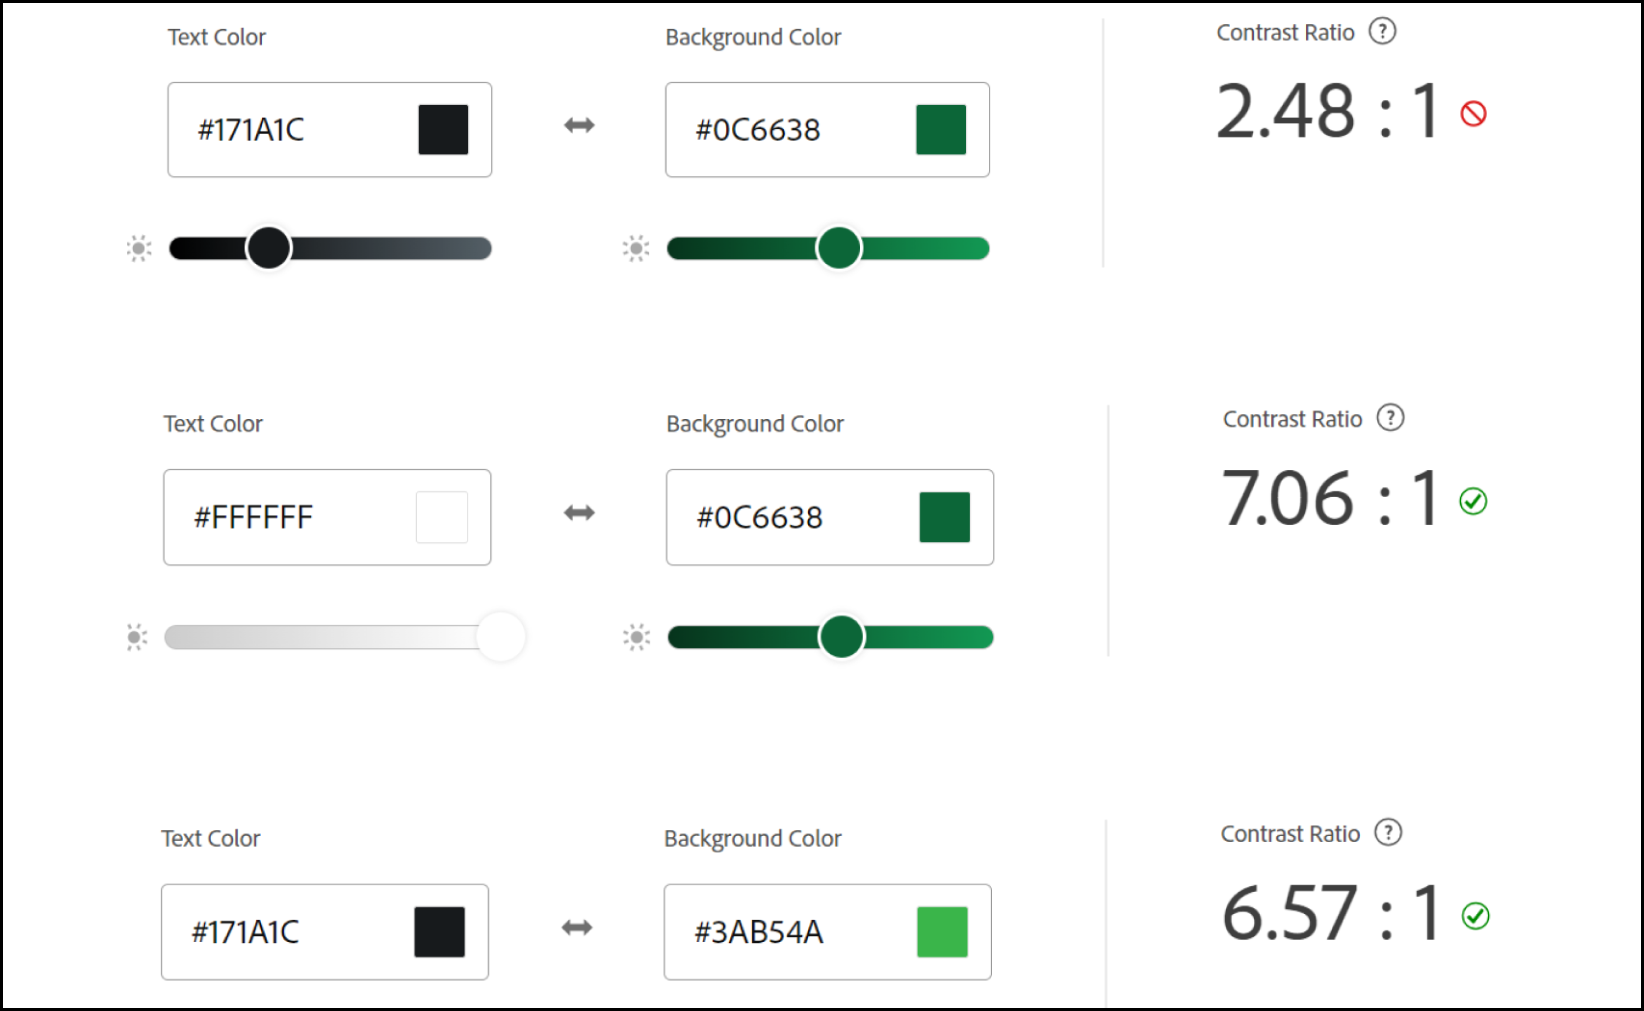The width and height of the screenshot is (1644, 1011).
Task: Click the swap colors arrow in the 2.48 row
Action: point(579,126)
